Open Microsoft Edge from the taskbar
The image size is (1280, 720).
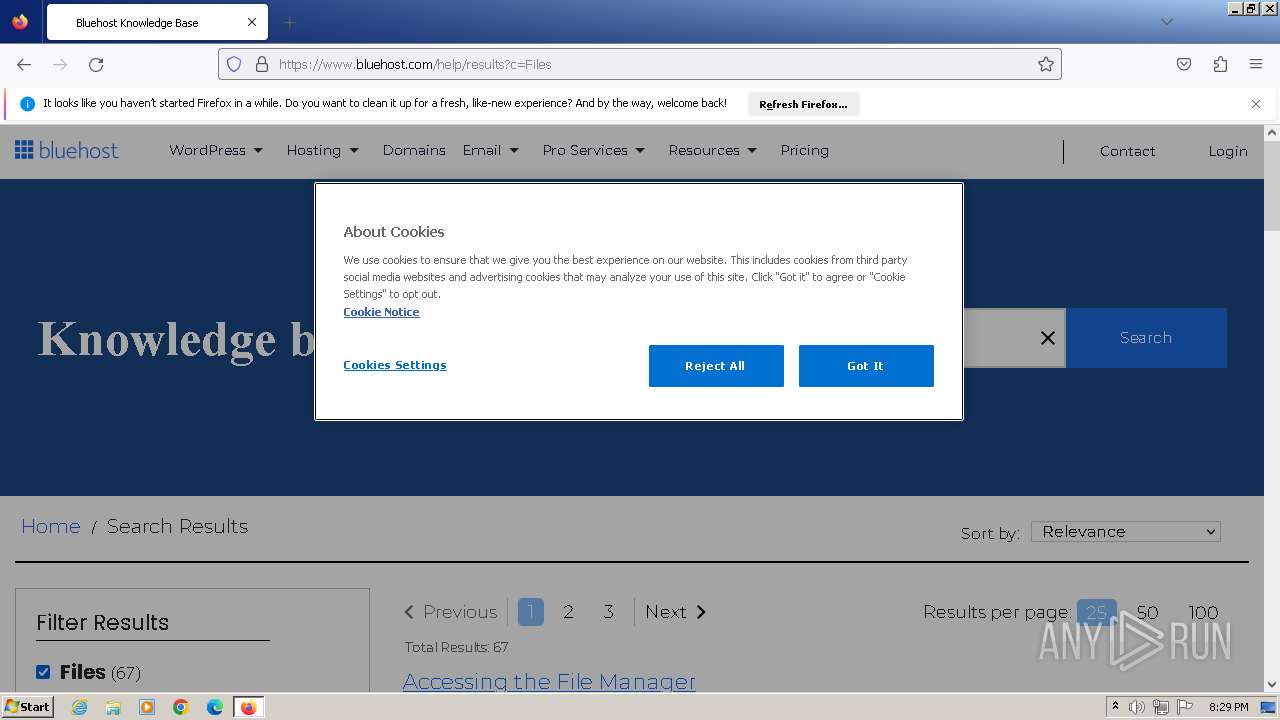click(x=215, y=707)
